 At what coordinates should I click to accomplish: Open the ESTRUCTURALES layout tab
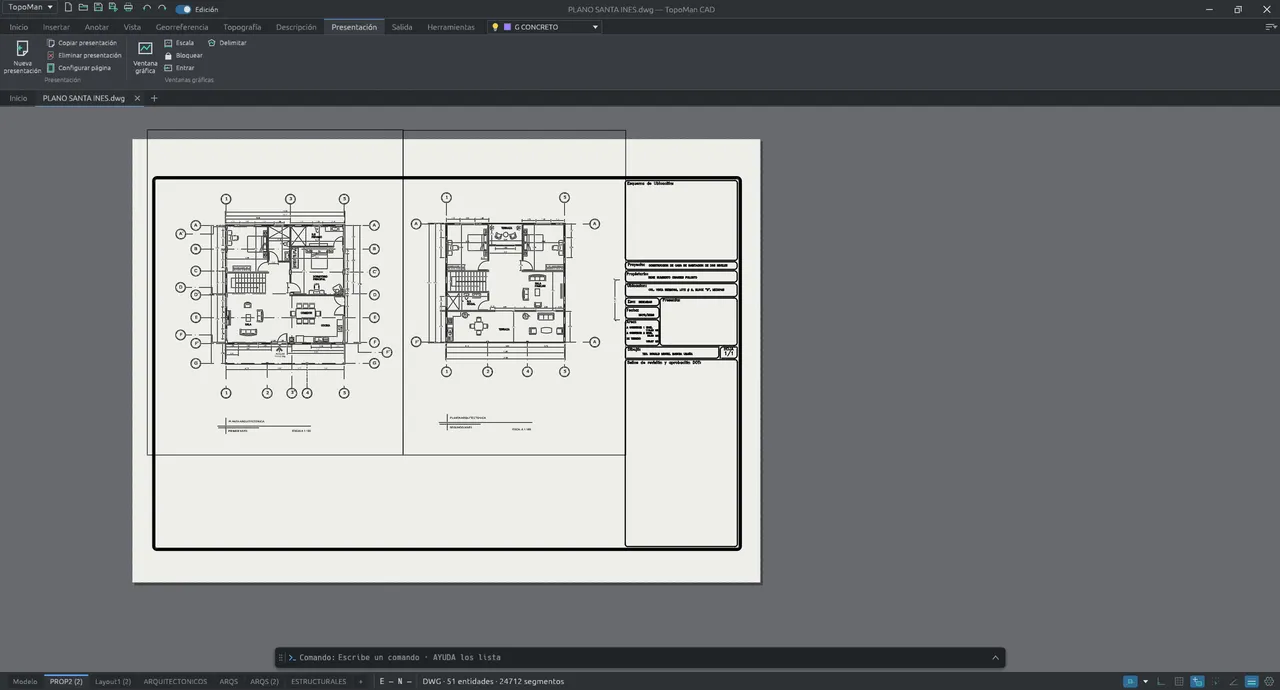[319, 681]
